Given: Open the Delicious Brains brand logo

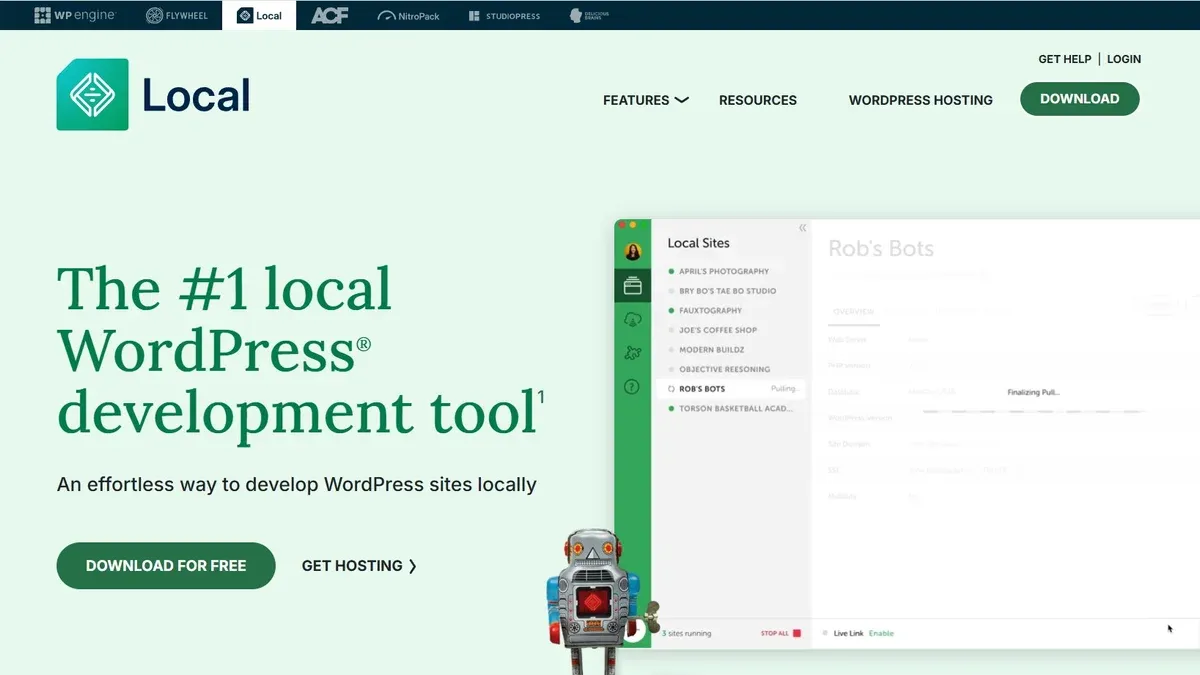Looking at the screenshot, I should click(x=589, y=15).
